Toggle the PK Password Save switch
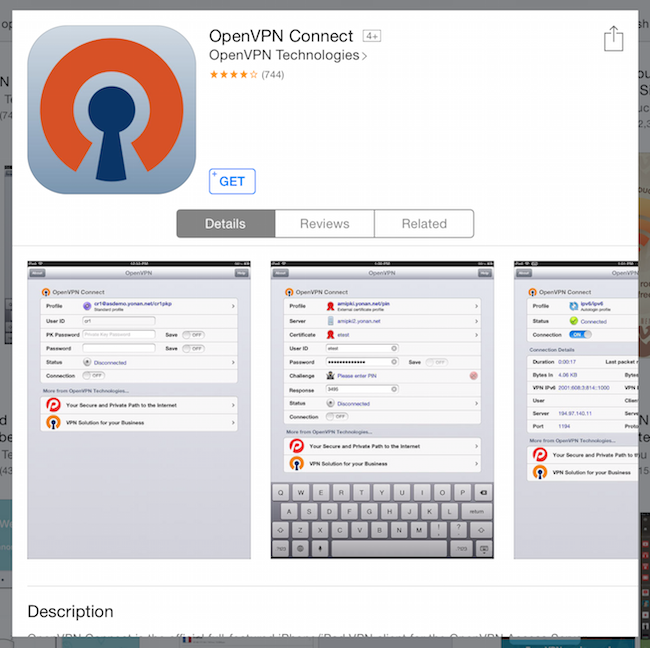The height and width of the screenshot is (648, 650). 193,334
